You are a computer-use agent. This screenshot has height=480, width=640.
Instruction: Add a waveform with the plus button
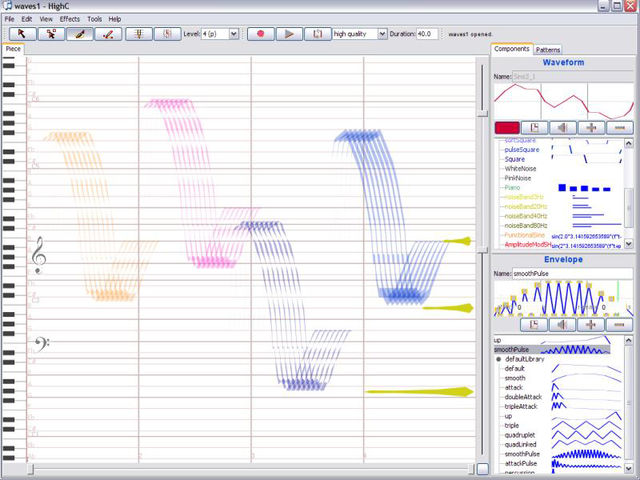point(591,128)
